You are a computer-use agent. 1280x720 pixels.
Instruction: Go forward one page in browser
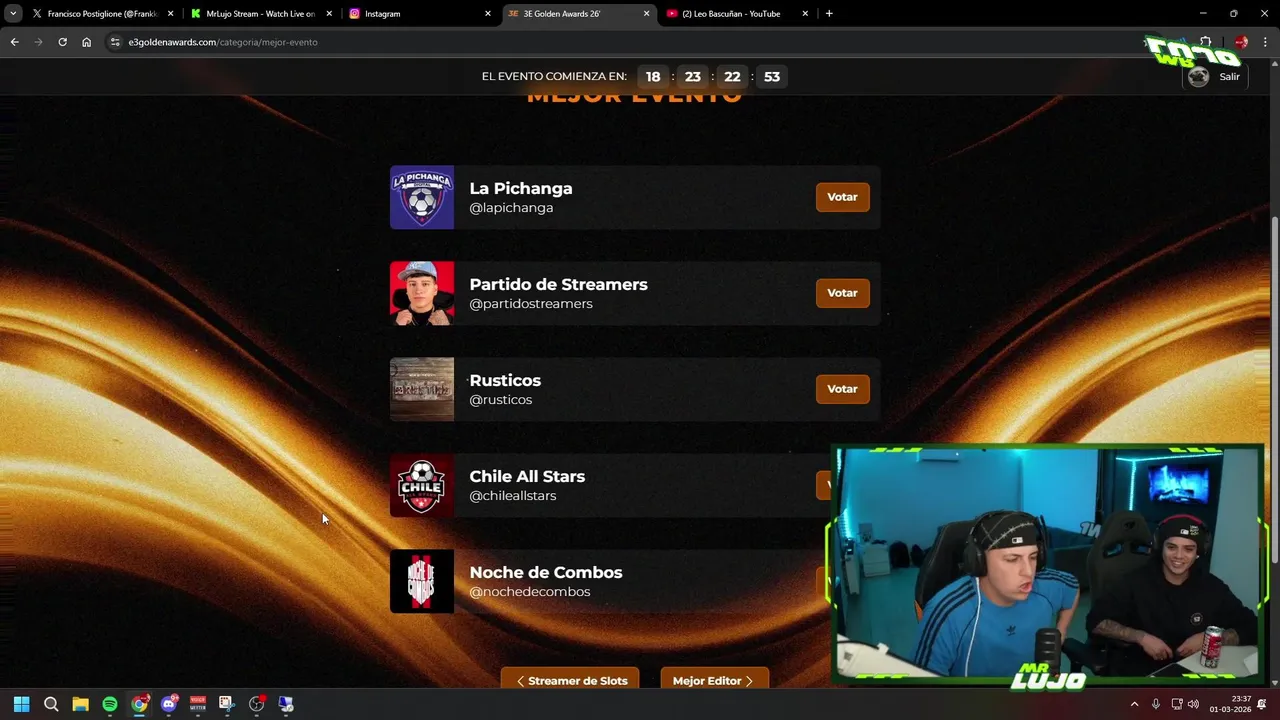(x=38, y=42)
